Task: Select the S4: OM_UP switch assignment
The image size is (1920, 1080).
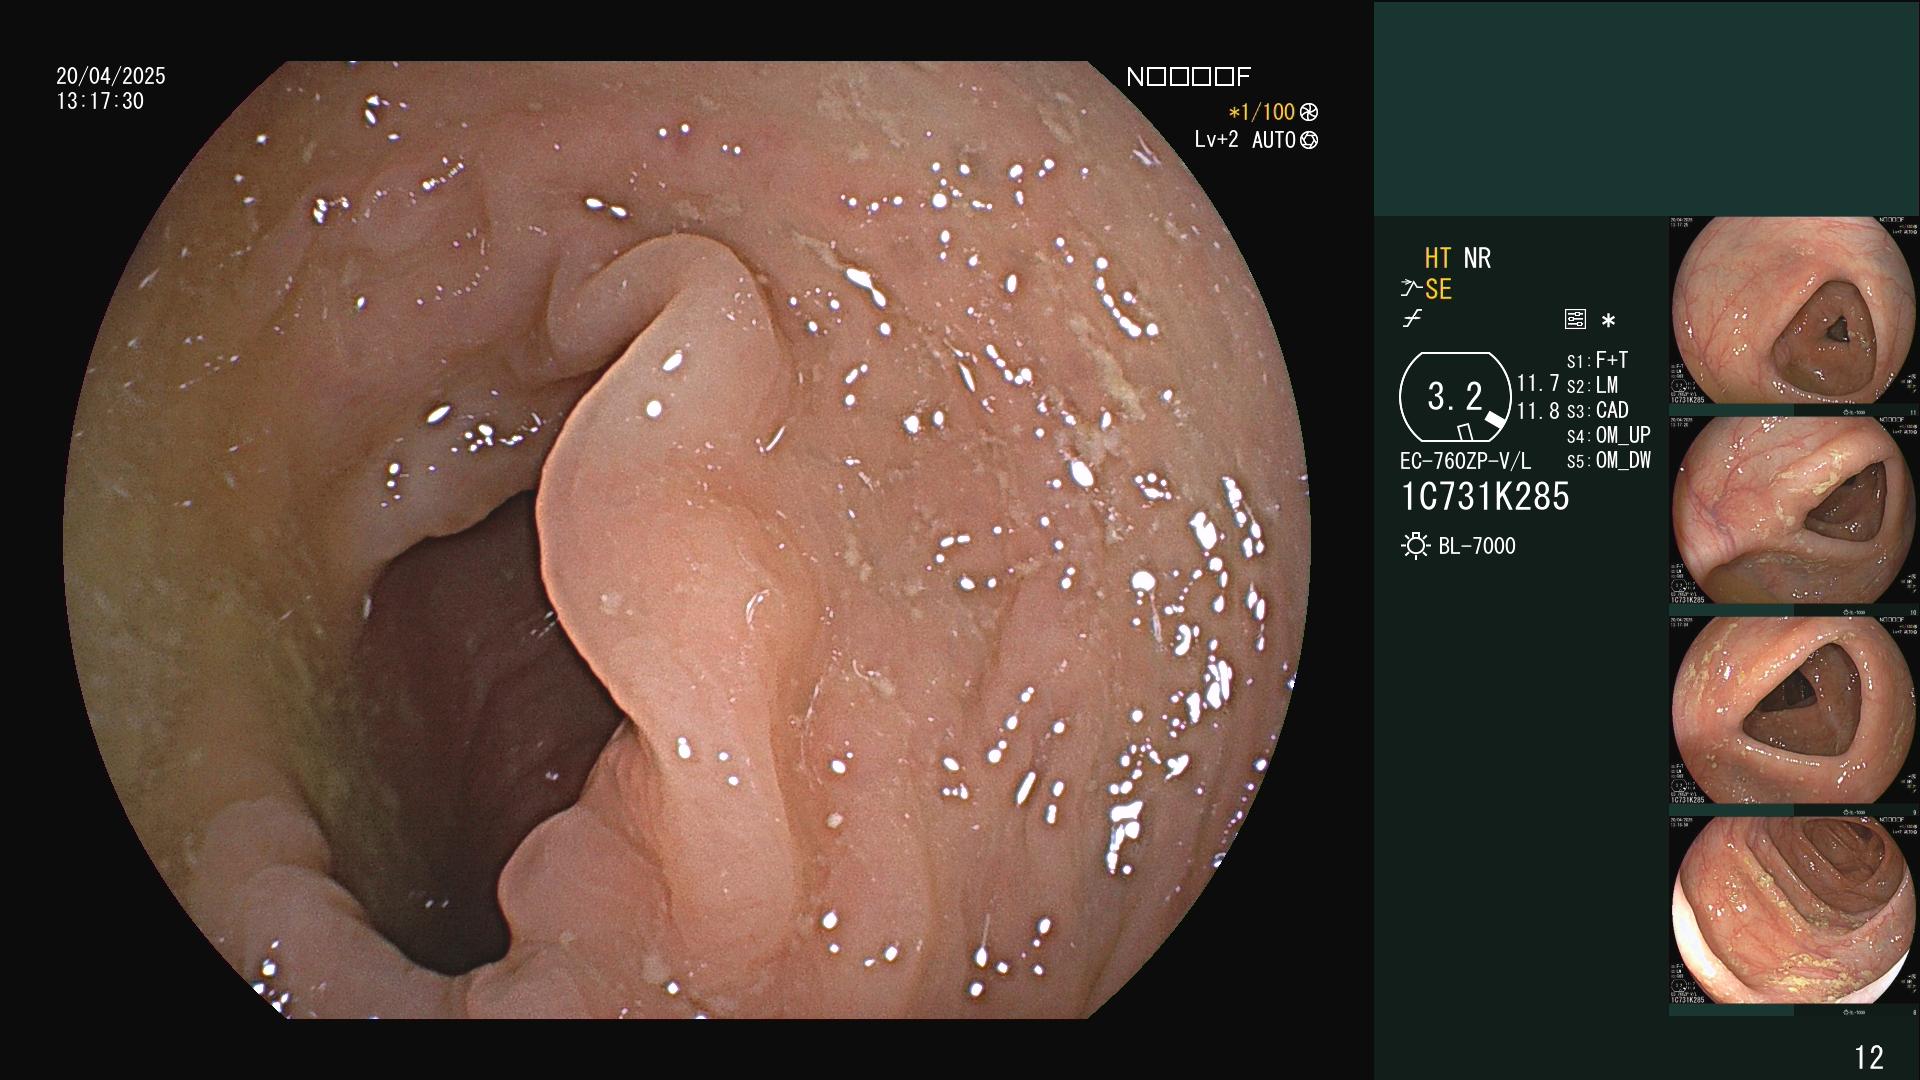Action: 1609,436
